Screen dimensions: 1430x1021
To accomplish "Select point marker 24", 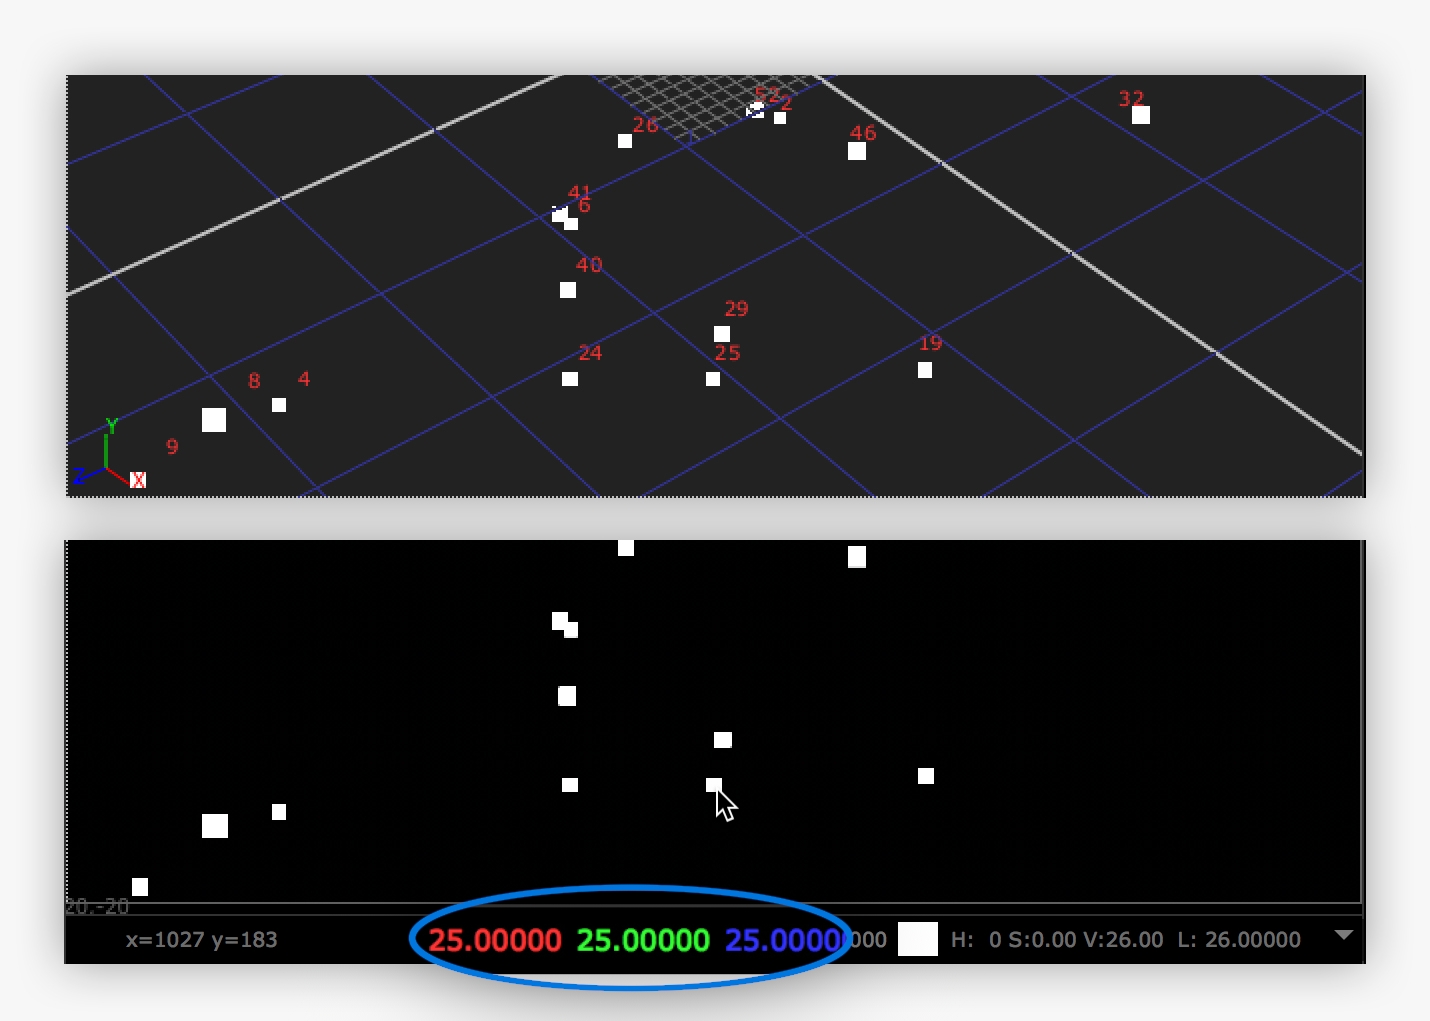I will click(x=570, y=378).
